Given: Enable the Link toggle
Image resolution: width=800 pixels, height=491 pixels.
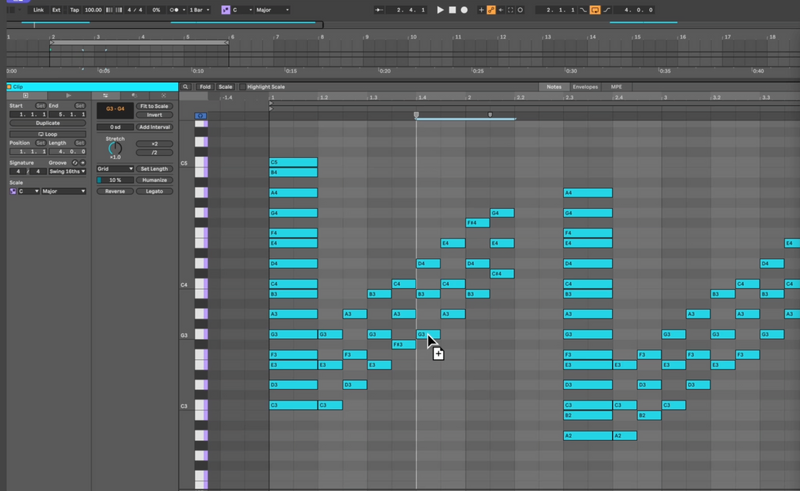Looking at the screenshot, I should pos(38,10).
